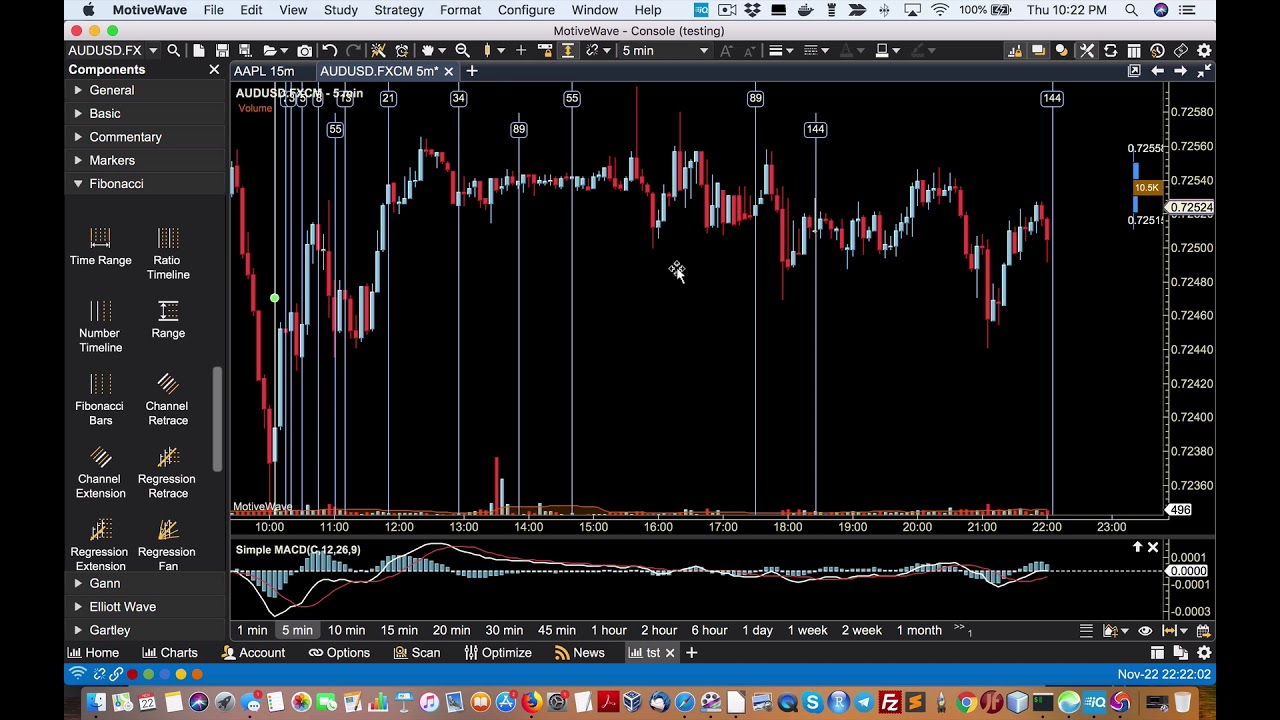1280x720 pixels.
Task: Select the Number Timeline component
Action: click(x=100, y=326)
